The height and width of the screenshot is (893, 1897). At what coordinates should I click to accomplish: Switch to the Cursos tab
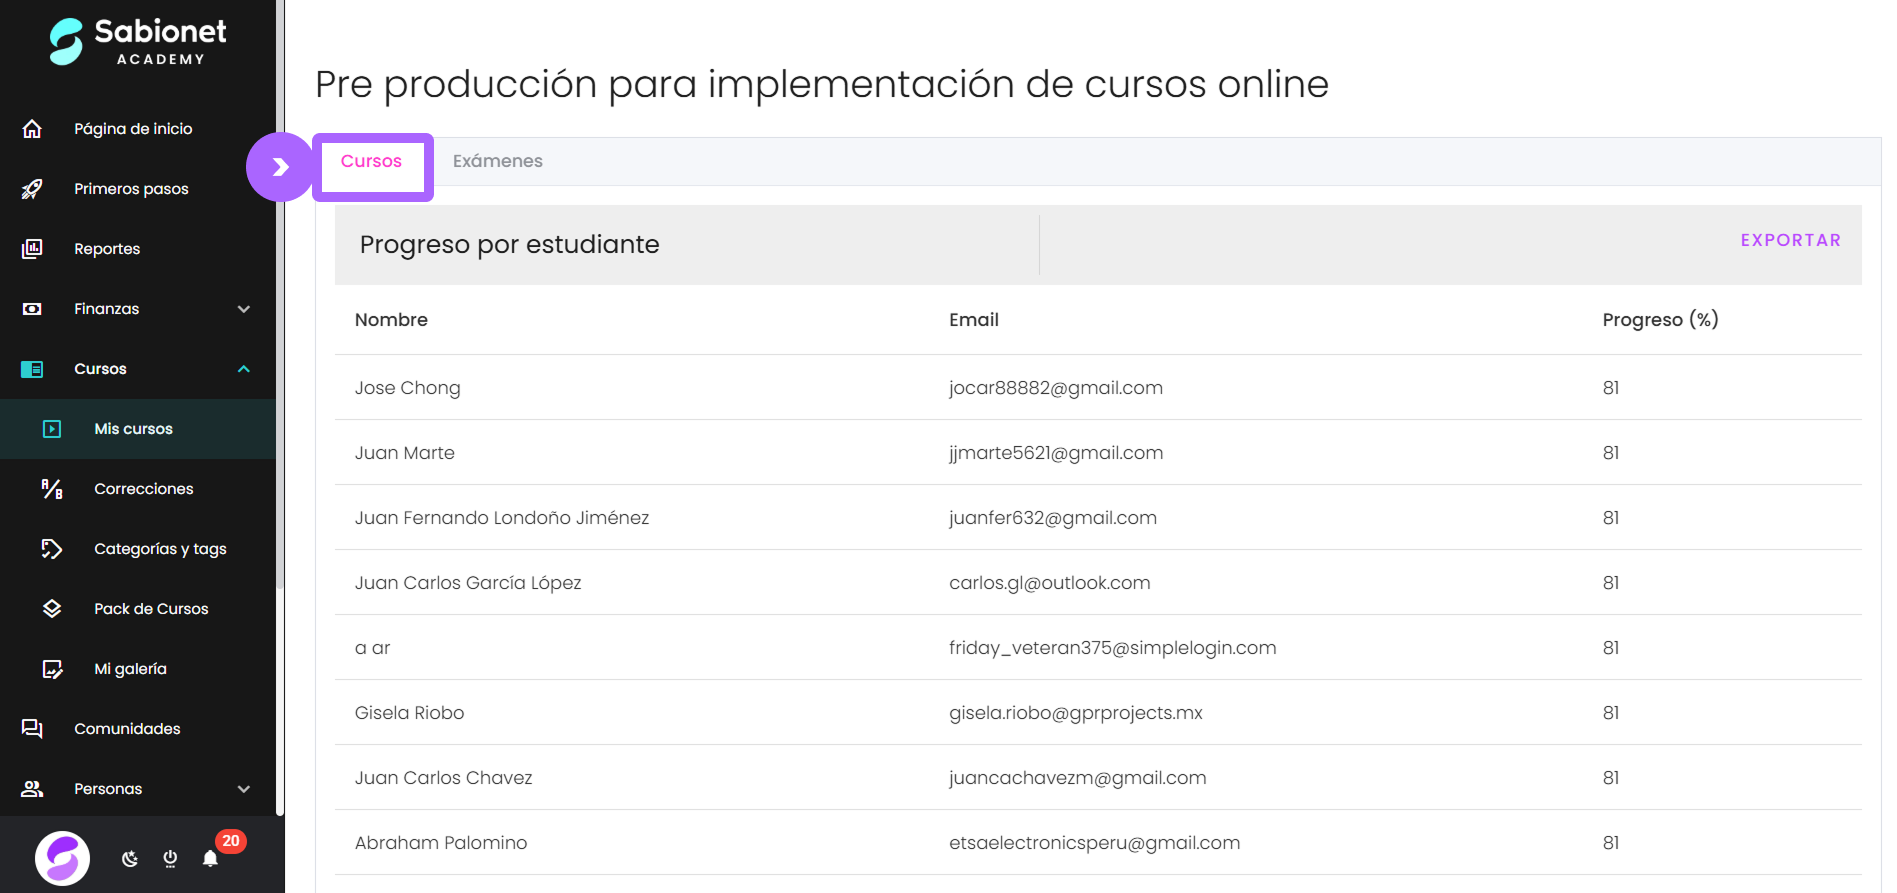coord(371,161)
